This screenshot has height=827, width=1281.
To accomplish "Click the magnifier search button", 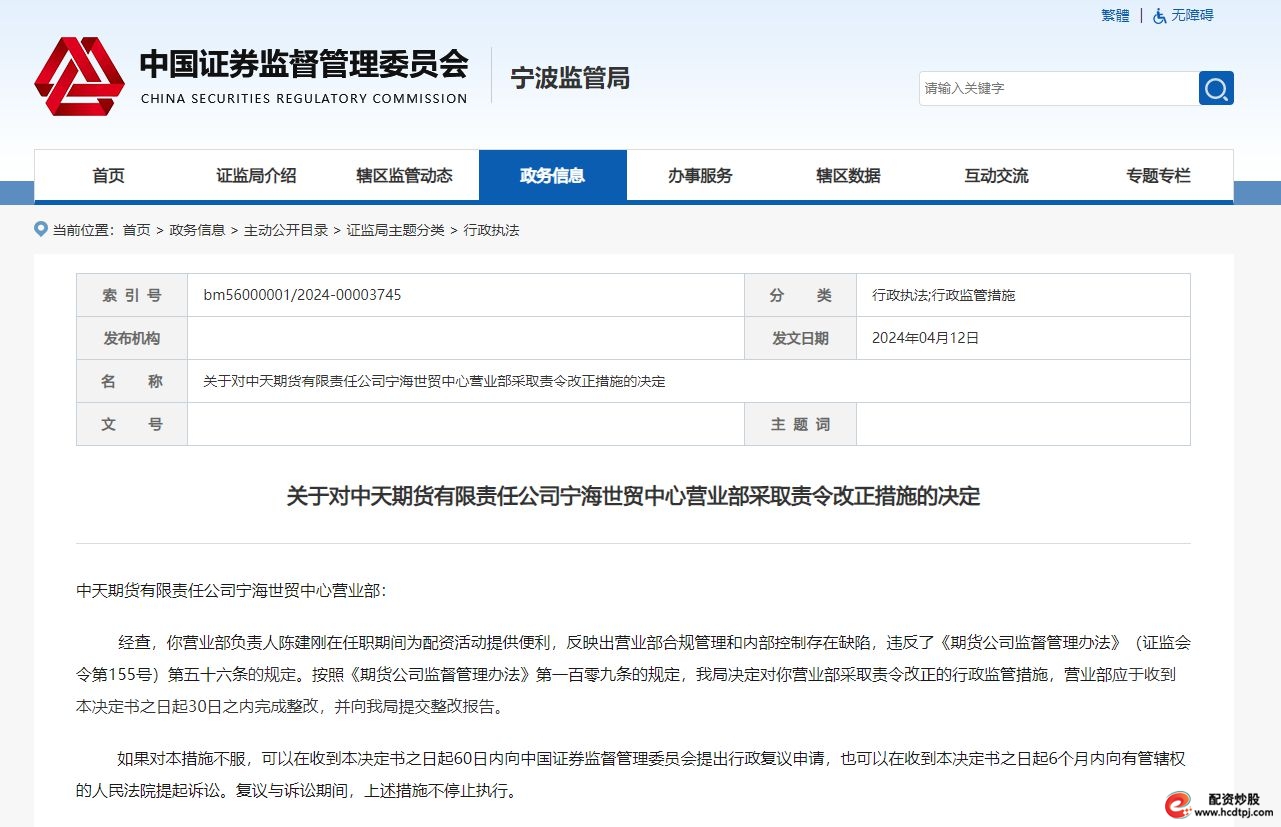I will point(1216,88).
